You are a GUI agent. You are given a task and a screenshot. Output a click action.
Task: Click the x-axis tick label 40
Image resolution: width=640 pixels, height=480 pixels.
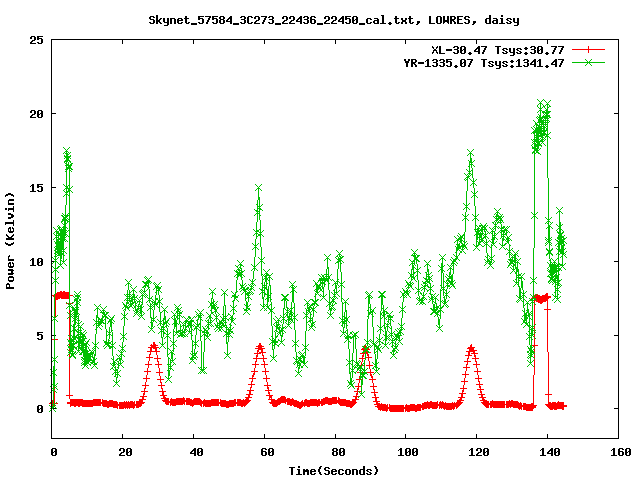194,453
